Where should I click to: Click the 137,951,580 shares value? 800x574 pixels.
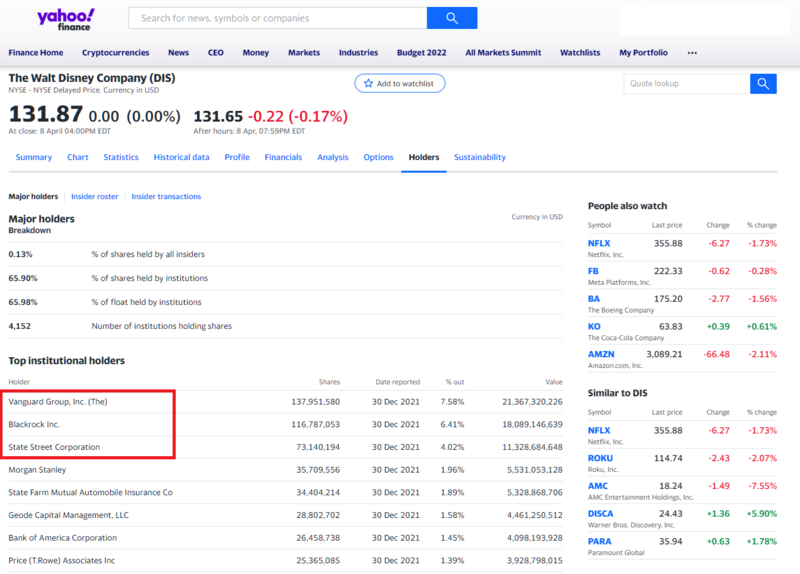[x=315, y=402]
